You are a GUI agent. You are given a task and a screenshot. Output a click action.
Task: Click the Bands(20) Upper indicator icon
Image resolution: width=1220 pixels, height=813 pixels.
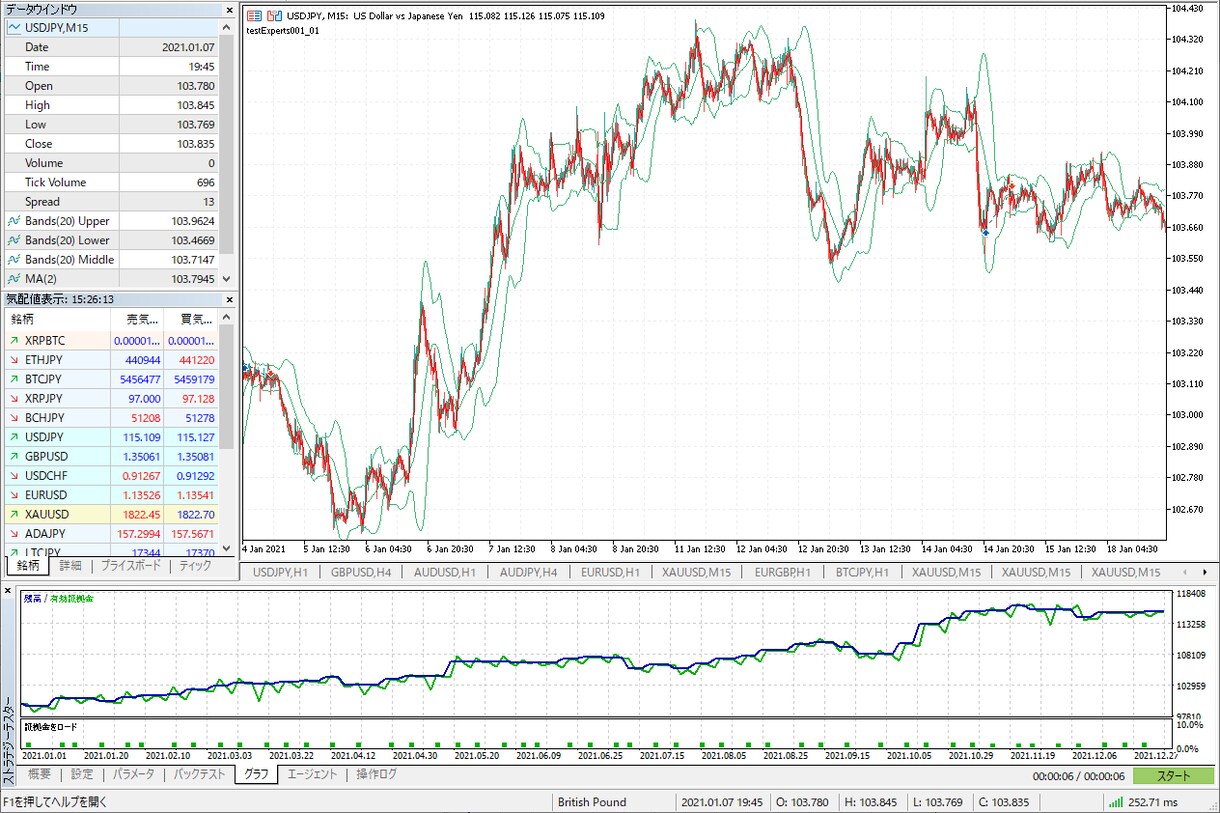point(14,221)
